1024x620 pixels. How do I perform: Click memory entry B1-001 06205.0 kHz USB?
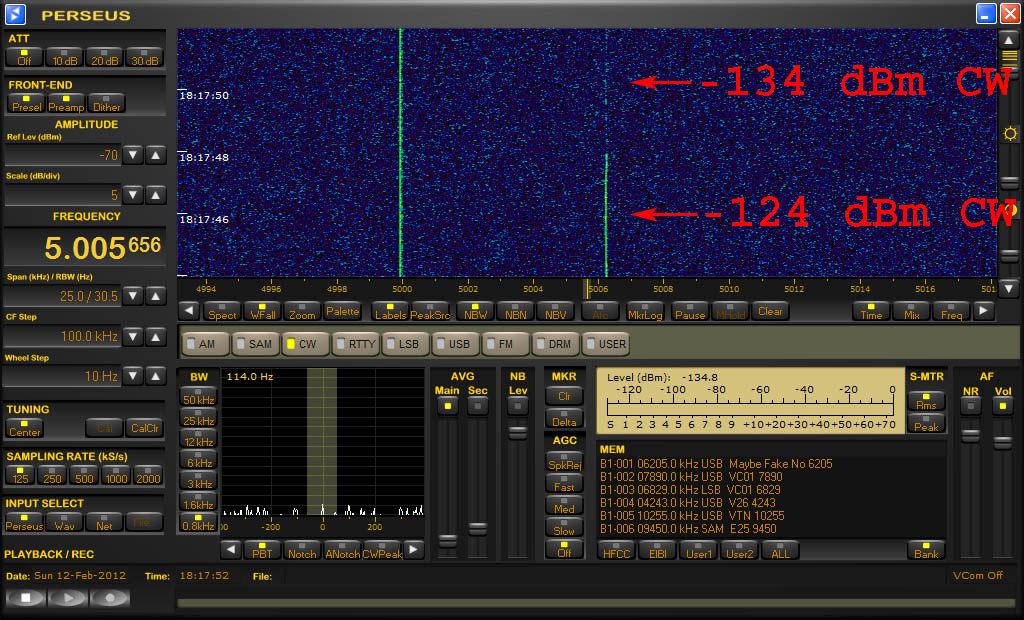pyautogui.click(x=716, y=464)
